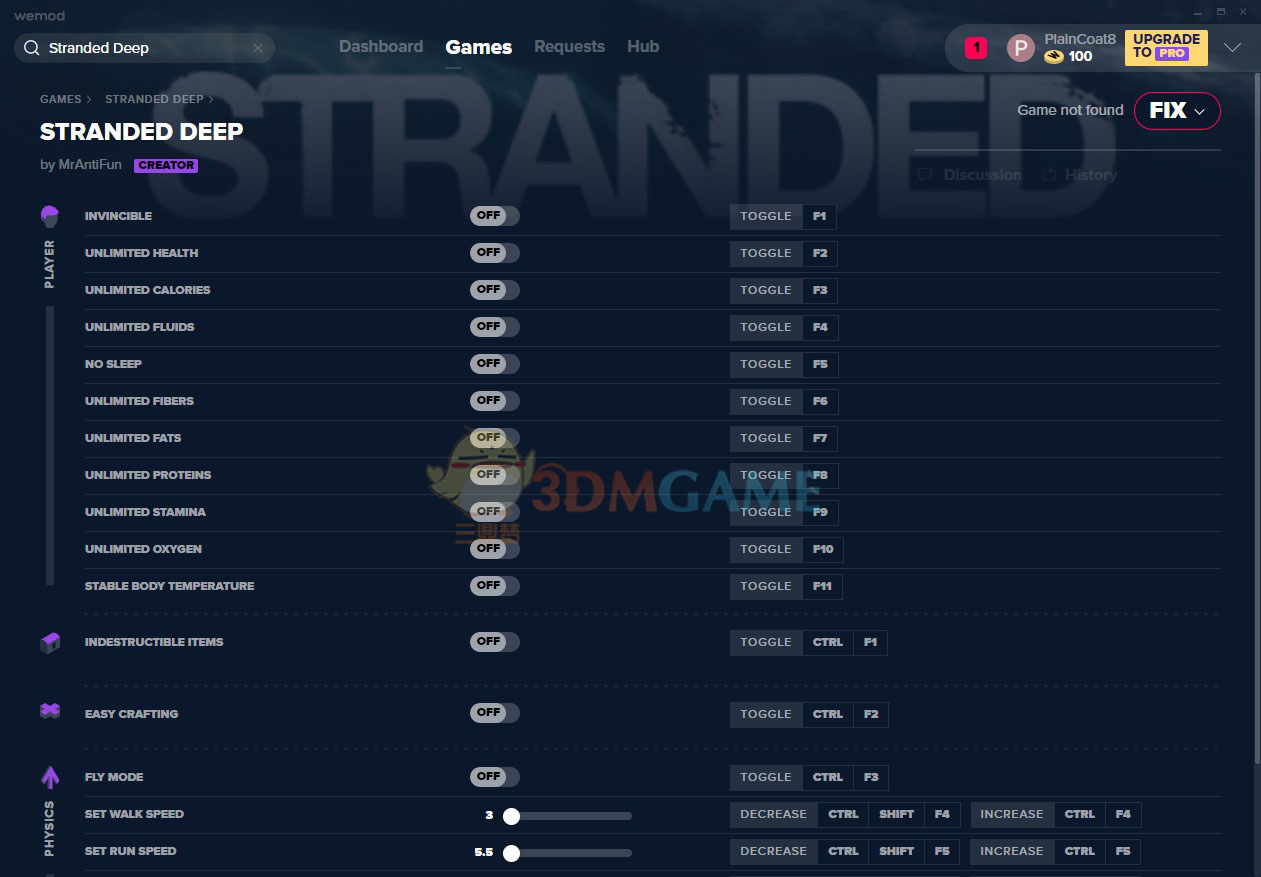
Task: Open the Dashboard tab
Action: click(x=381, y=47)
